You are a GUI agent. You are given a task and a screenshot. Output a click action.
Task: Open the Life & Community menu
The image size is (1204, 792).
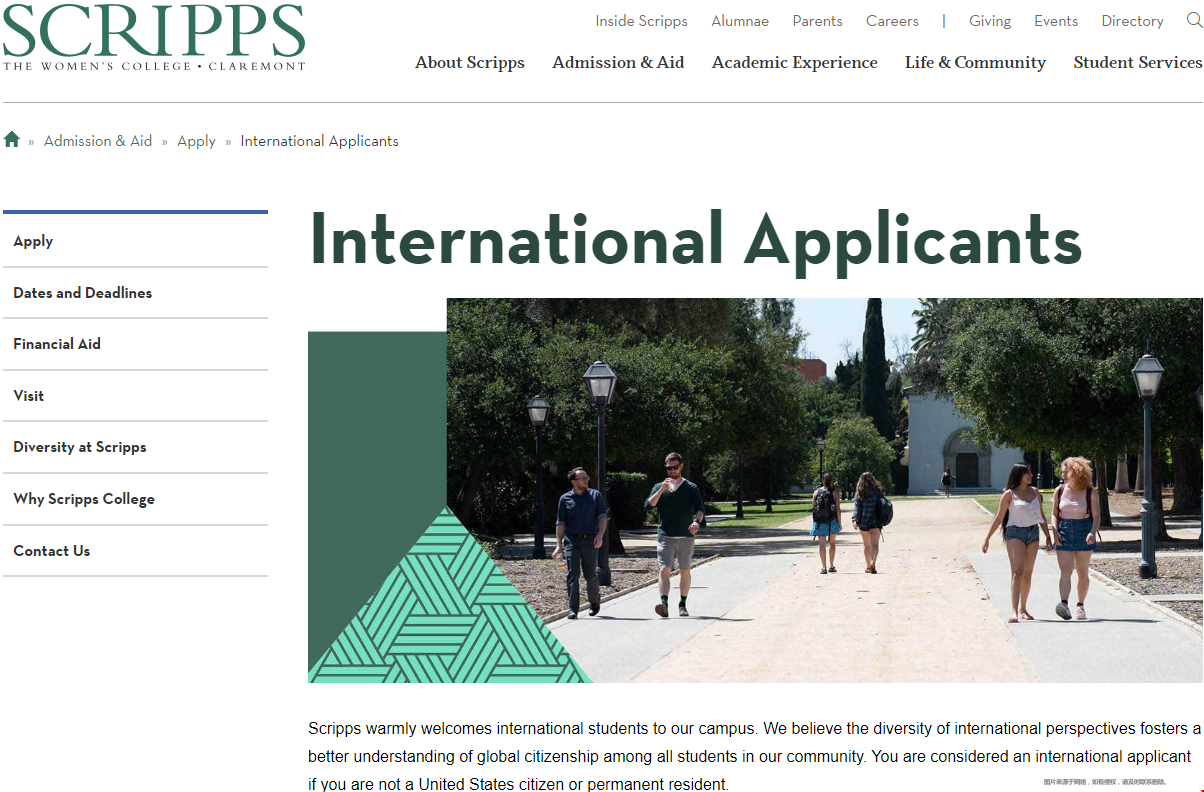pyautogui.click(x=975, y=62)
